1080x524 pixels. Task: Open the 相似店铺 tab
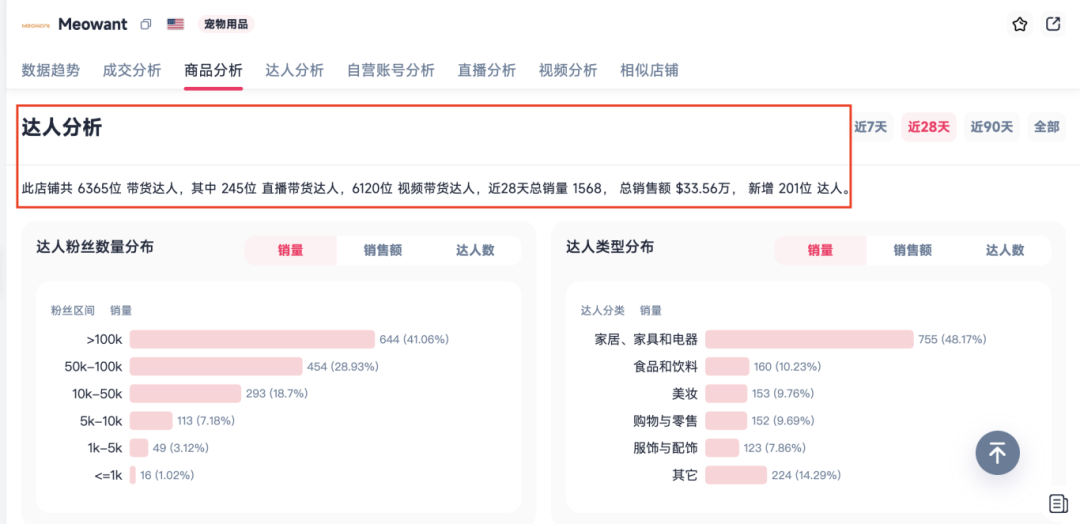click(x=649, y=70)
